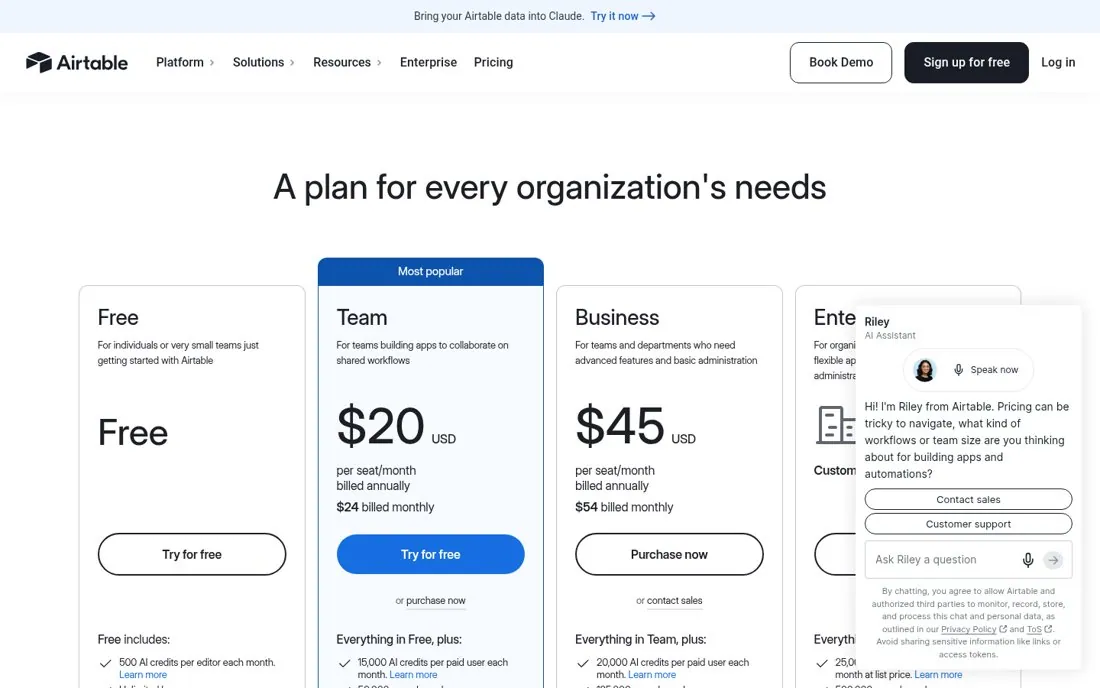Click the Most popular banner on Team
1100x688 pixels.
[x=430, y=271]
